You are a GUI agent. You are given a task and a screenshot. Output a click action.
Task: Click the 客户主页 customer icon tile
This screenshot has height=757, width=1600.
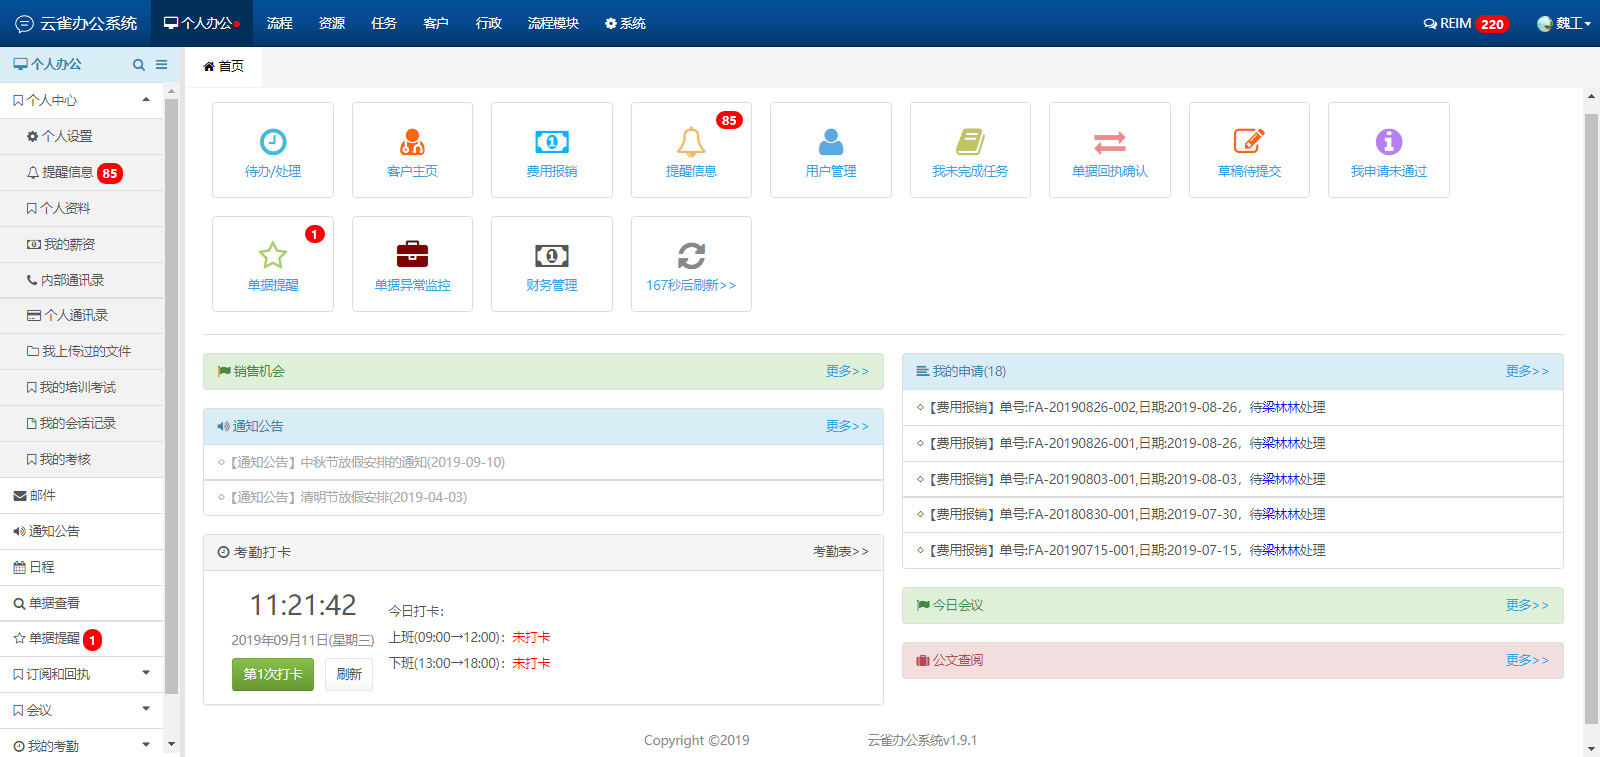click(412, 150)
